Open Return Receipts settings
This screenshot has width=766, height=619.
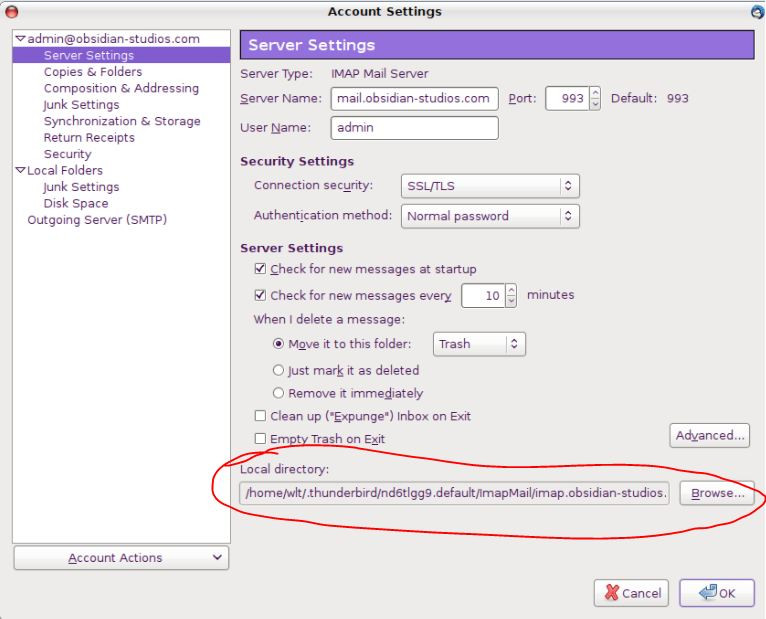[x=89, y=137]
